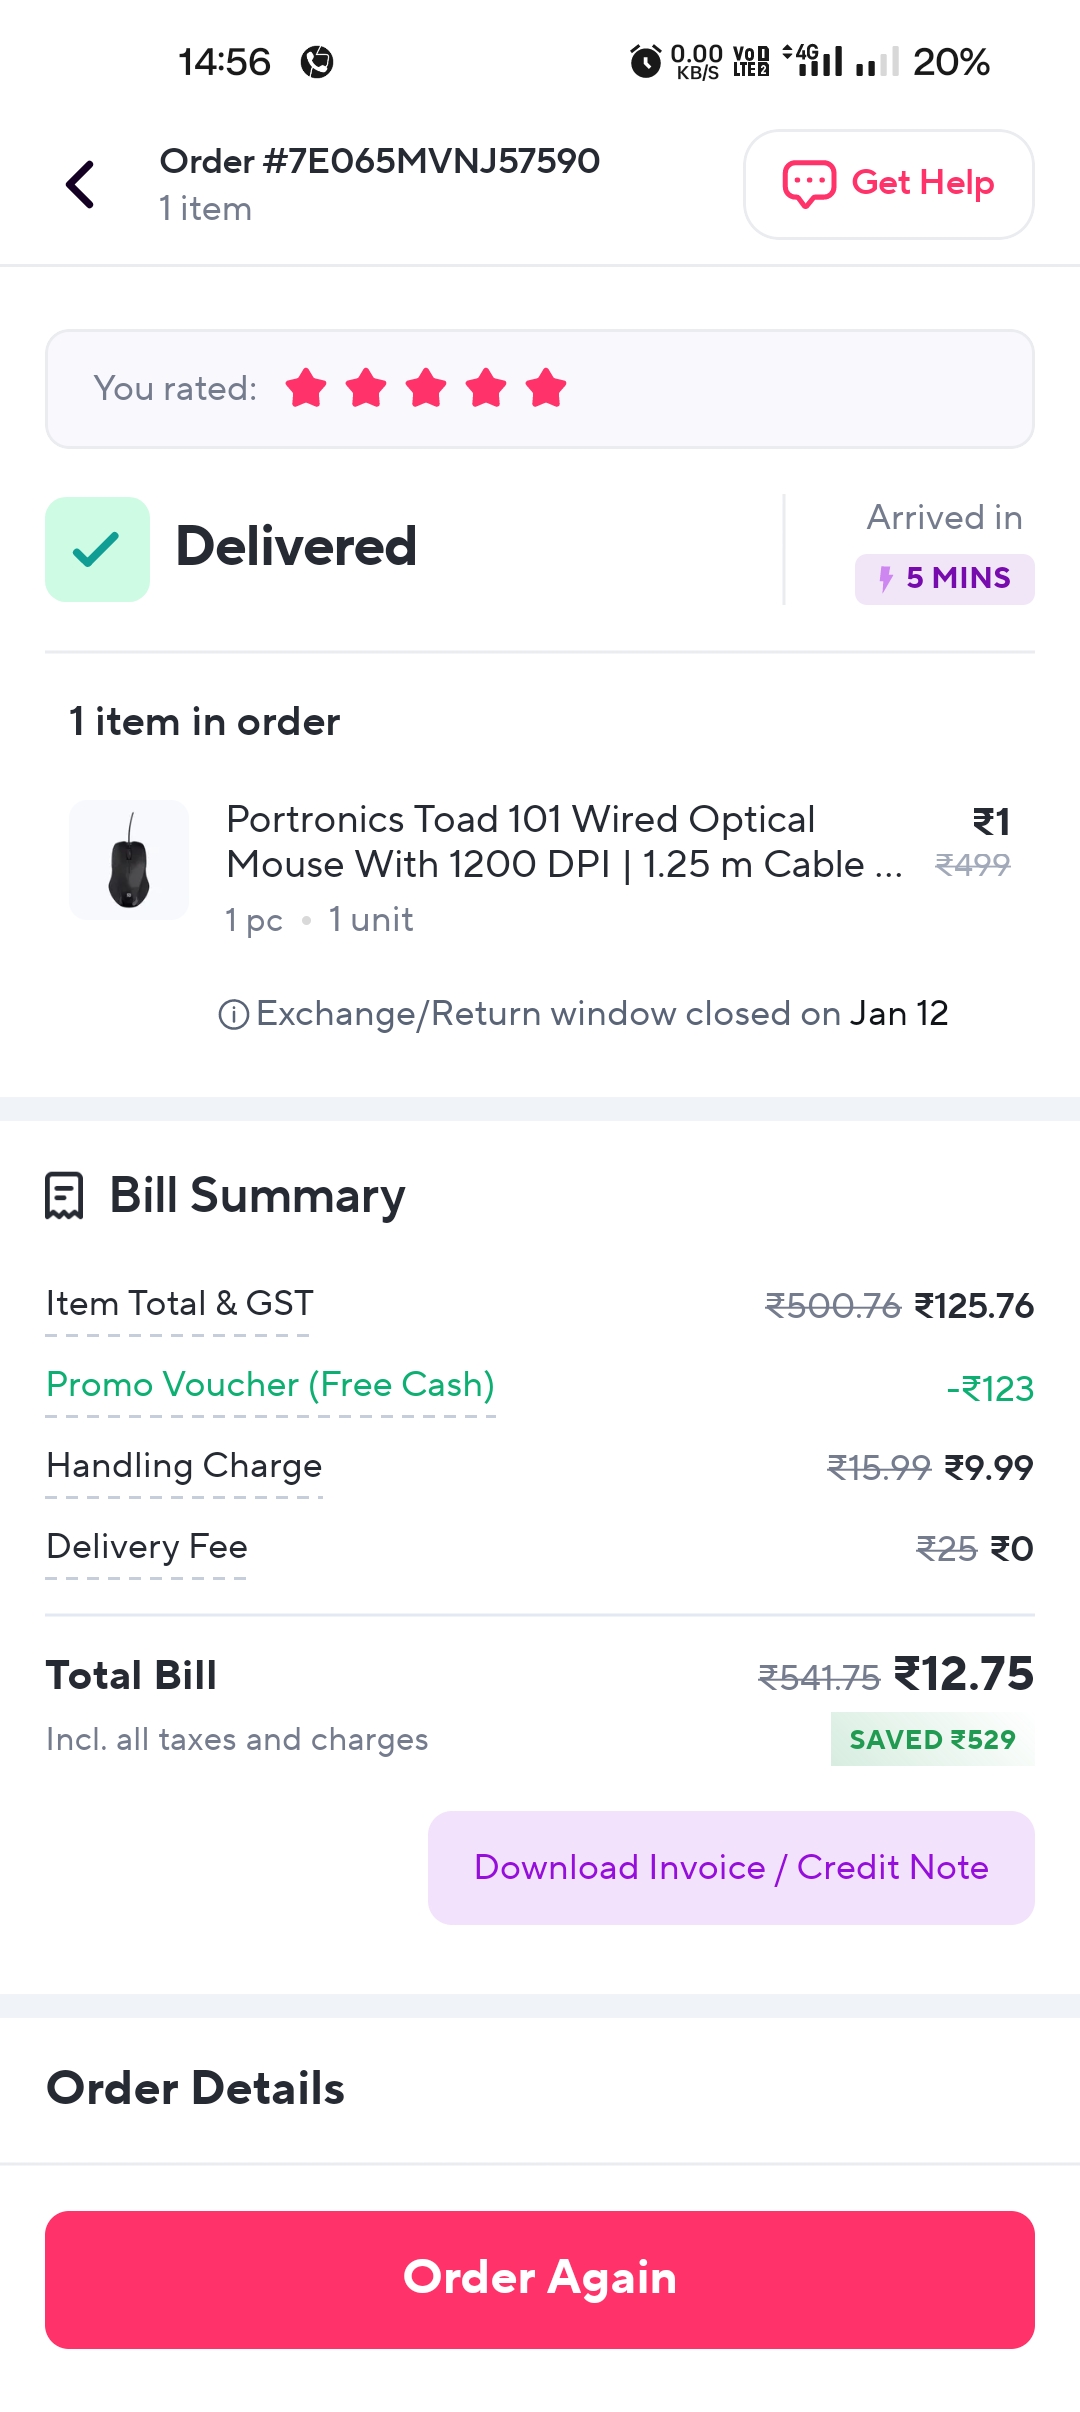
Task: Show Delivery Fee explanation
Action: [x=147, y=1547]
